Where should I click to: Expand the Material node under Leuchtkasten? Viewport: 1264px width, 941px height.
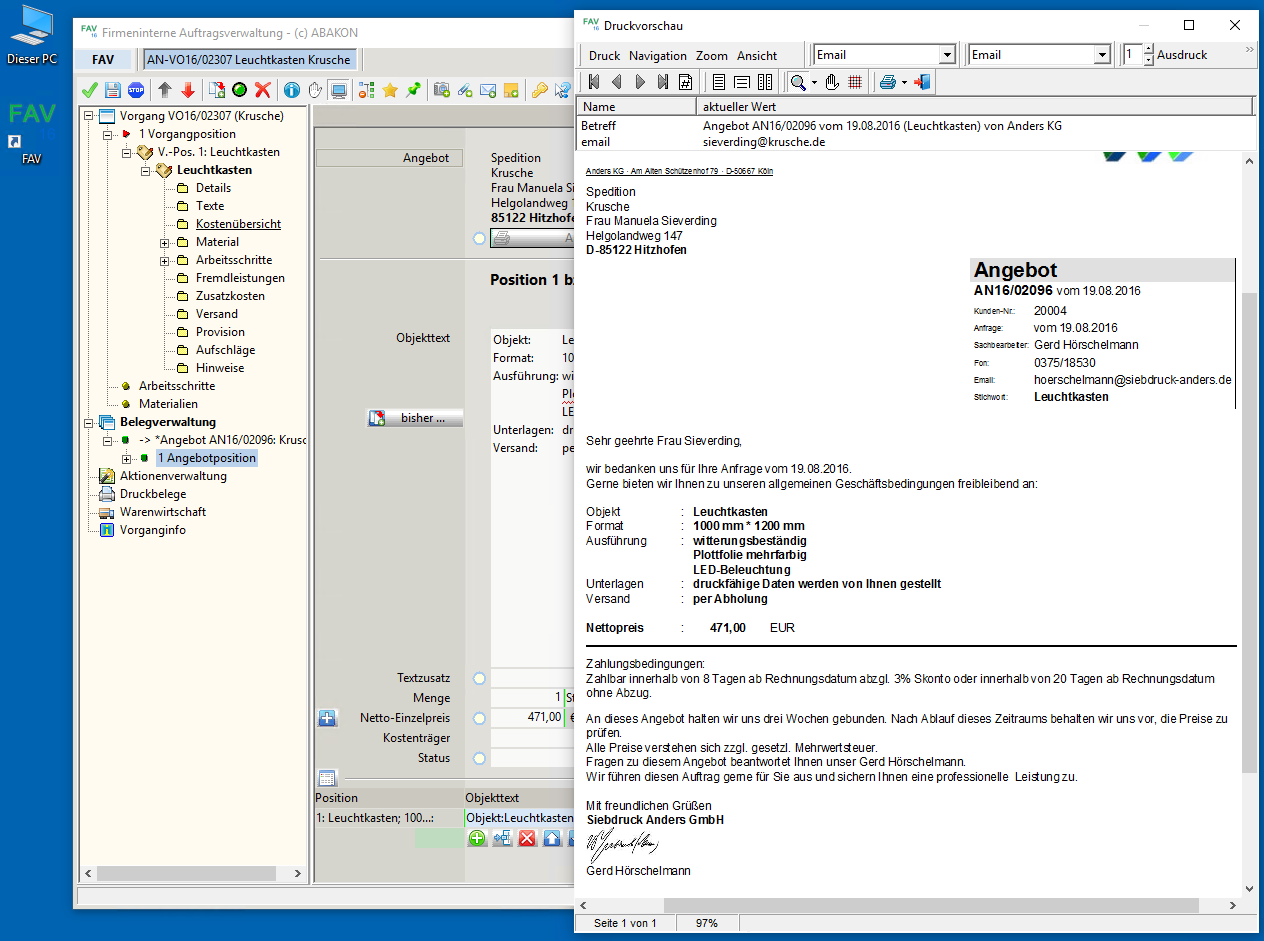click(x=165, y=242)
